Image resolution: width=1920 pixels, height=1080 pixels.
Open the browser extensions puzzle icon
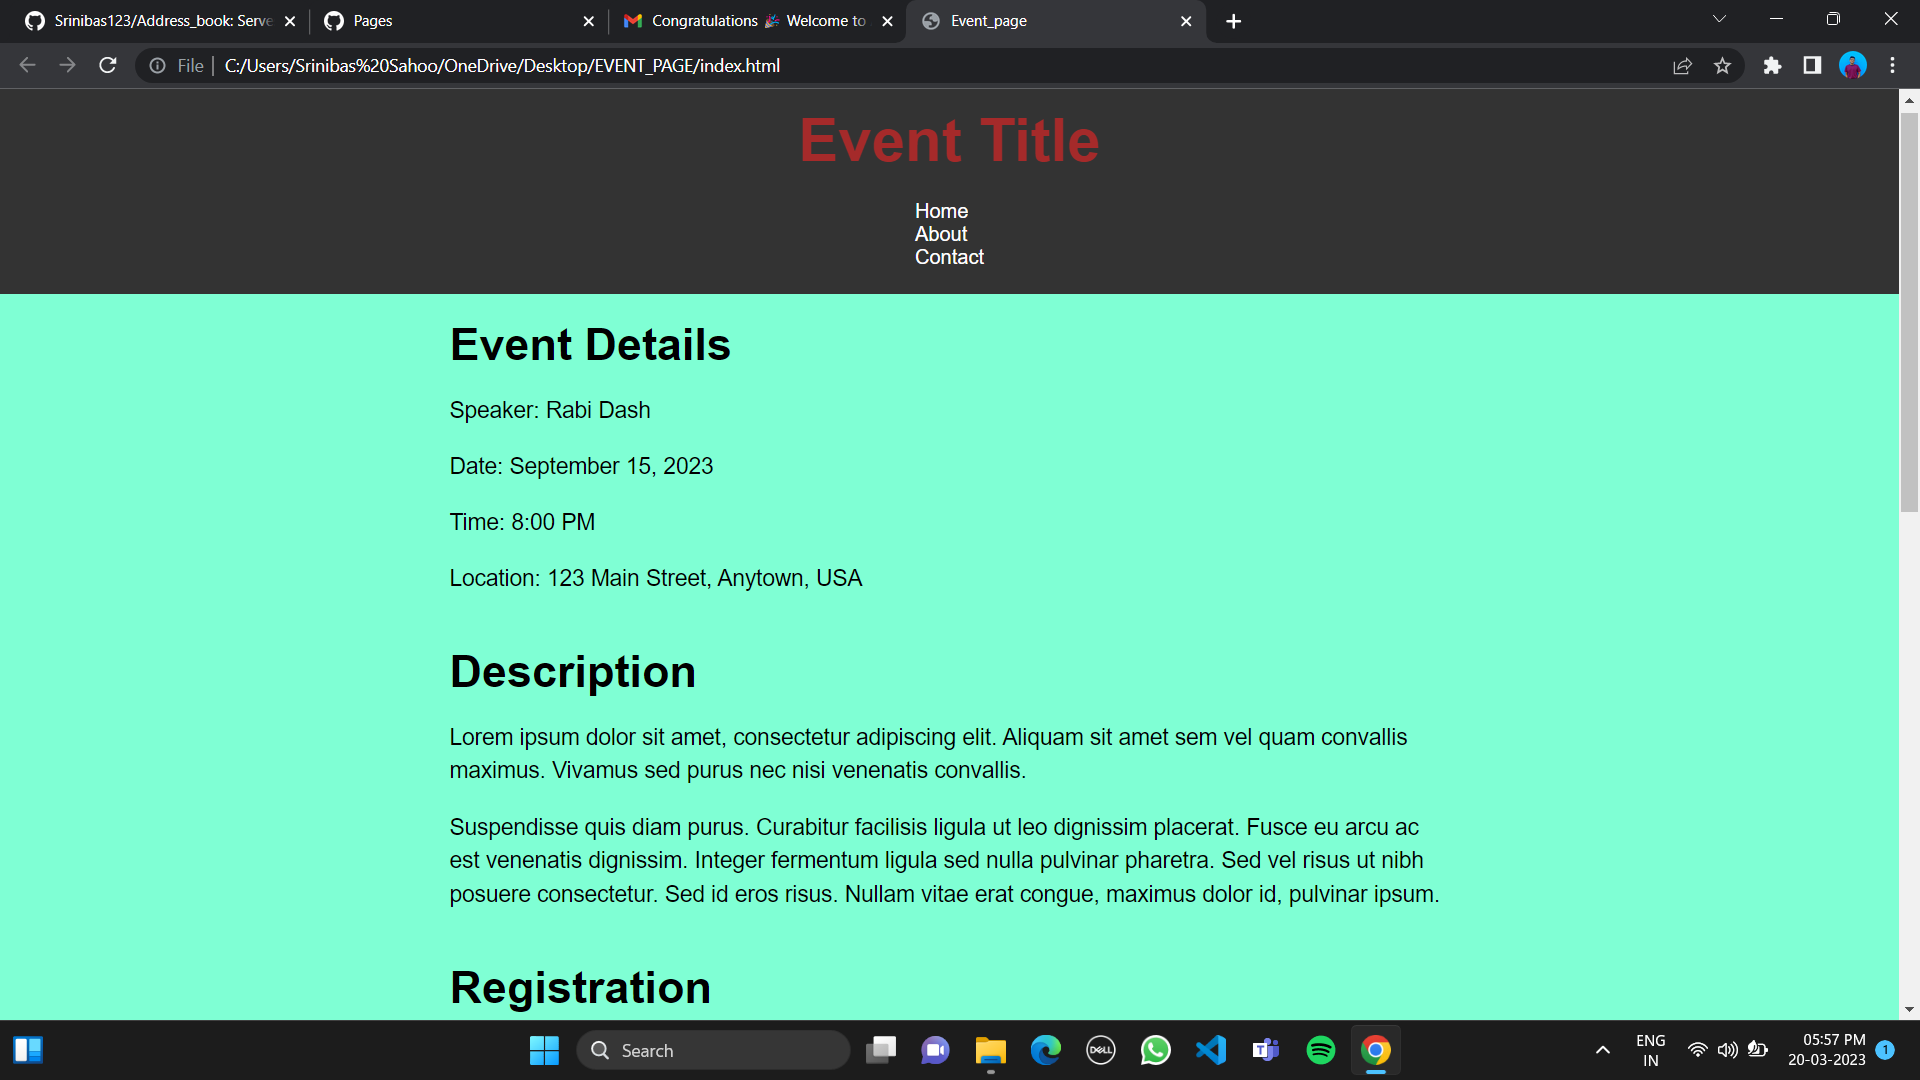[1773, 65]
